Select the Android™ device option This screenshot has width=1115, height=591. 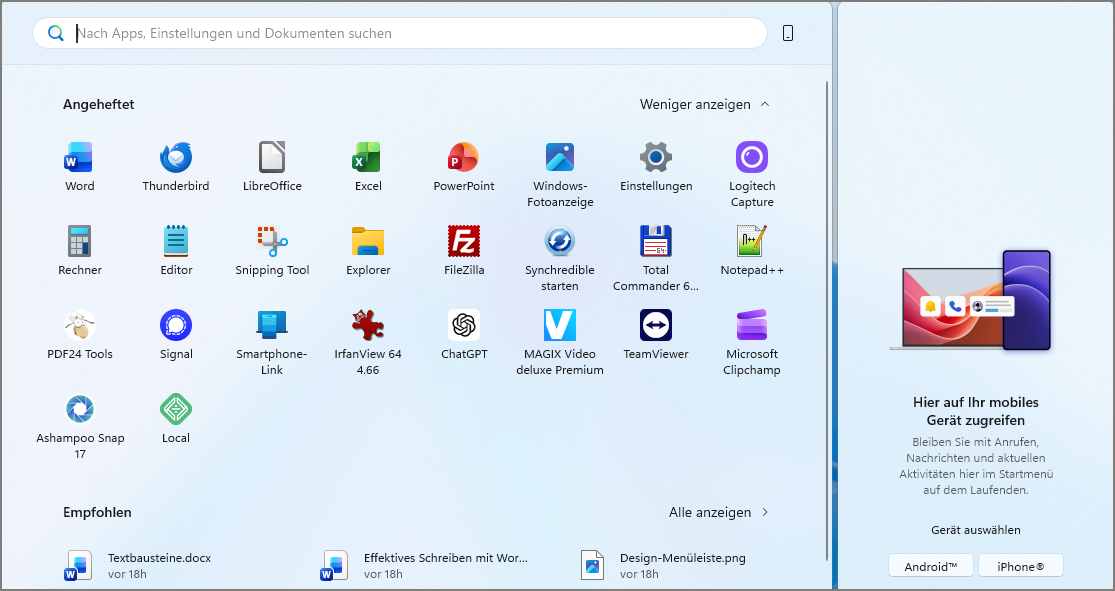[x=930, y=565]
